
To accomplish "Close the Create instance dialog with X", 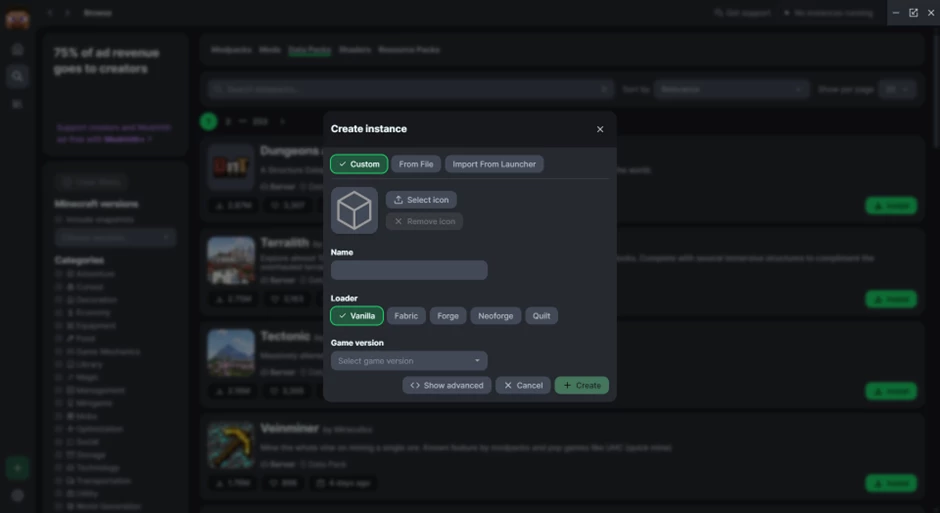I will click(x=600, y=129).
